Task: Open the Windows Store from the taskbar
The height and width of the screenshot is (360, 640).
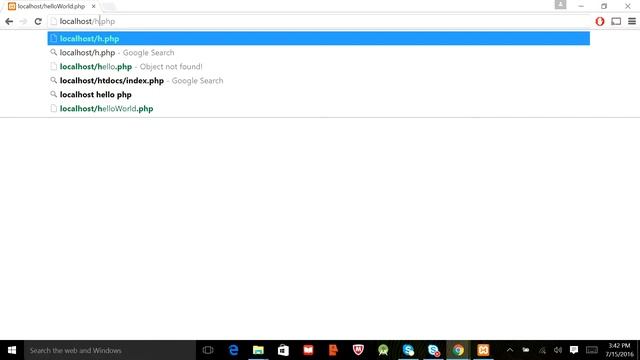Action: (x=283, y=350)
